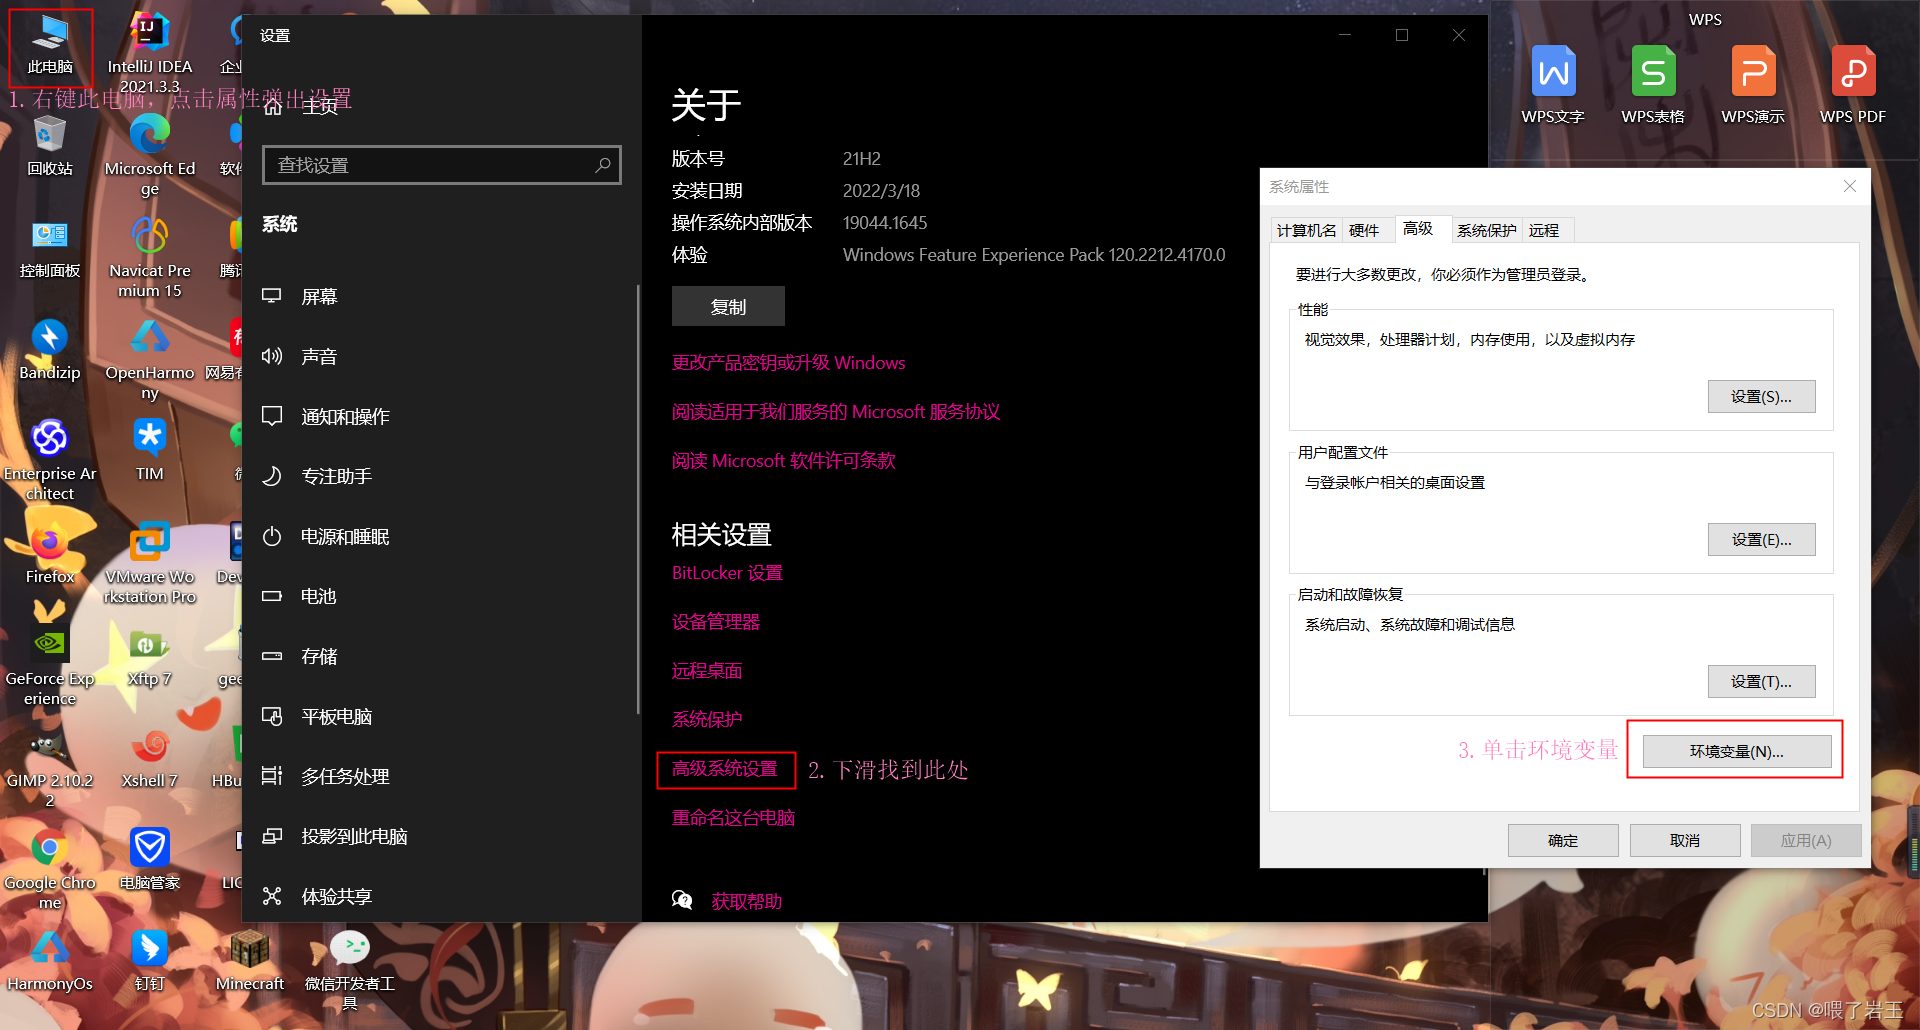Open 远程桌面 link
Screen dimensions: 1920x1030
coord(707,671)
